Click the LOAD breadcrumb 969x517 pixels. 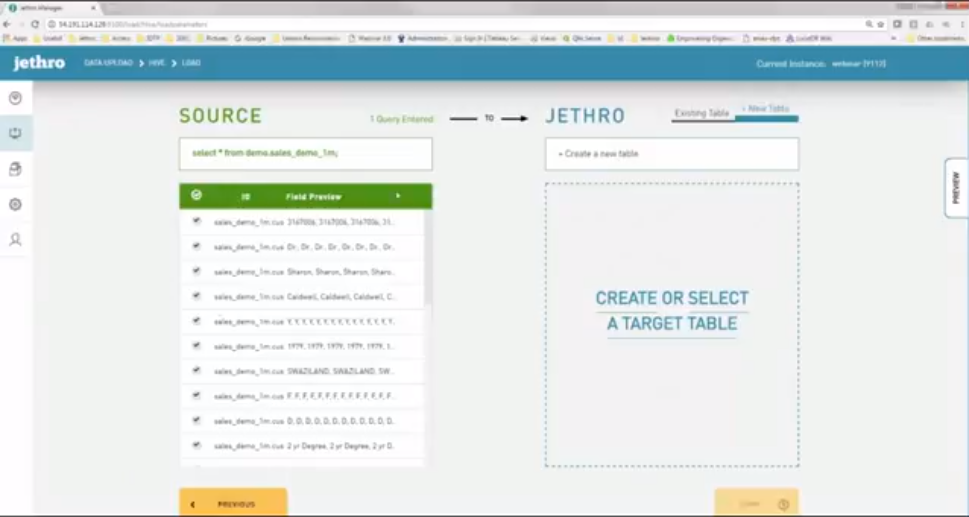pos(191,63)
